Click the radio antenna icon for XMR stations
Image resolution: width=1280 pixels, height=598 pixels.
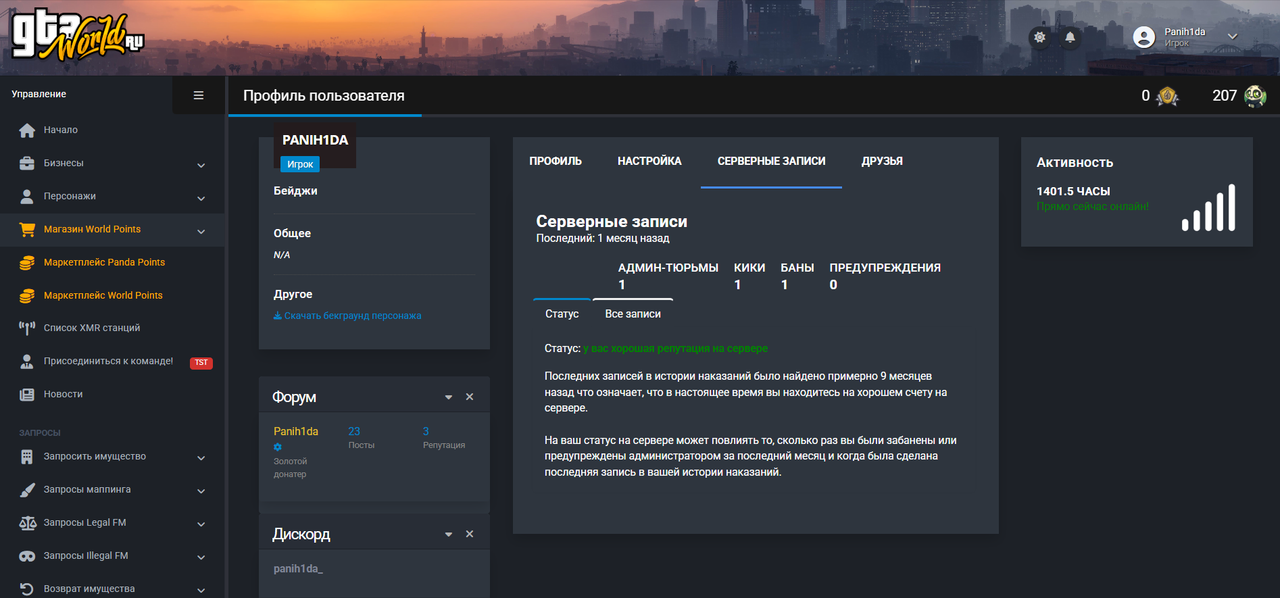point(27,328)
